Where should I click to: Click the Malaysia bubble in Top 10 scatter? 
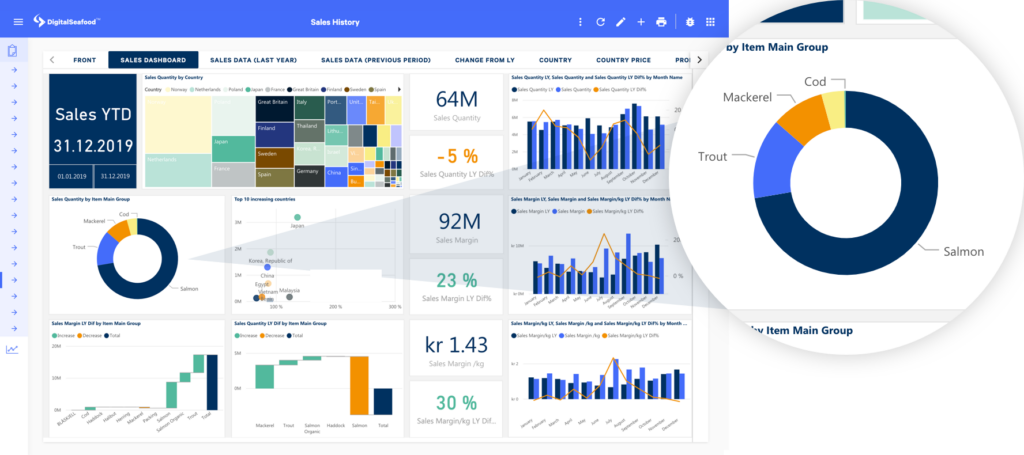point(289,297)
